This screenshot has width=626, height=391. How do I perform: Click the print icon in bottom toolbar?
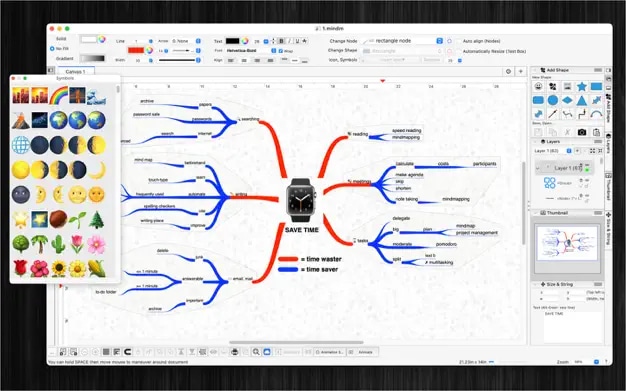pyautogui.click(x=235, y=352)
